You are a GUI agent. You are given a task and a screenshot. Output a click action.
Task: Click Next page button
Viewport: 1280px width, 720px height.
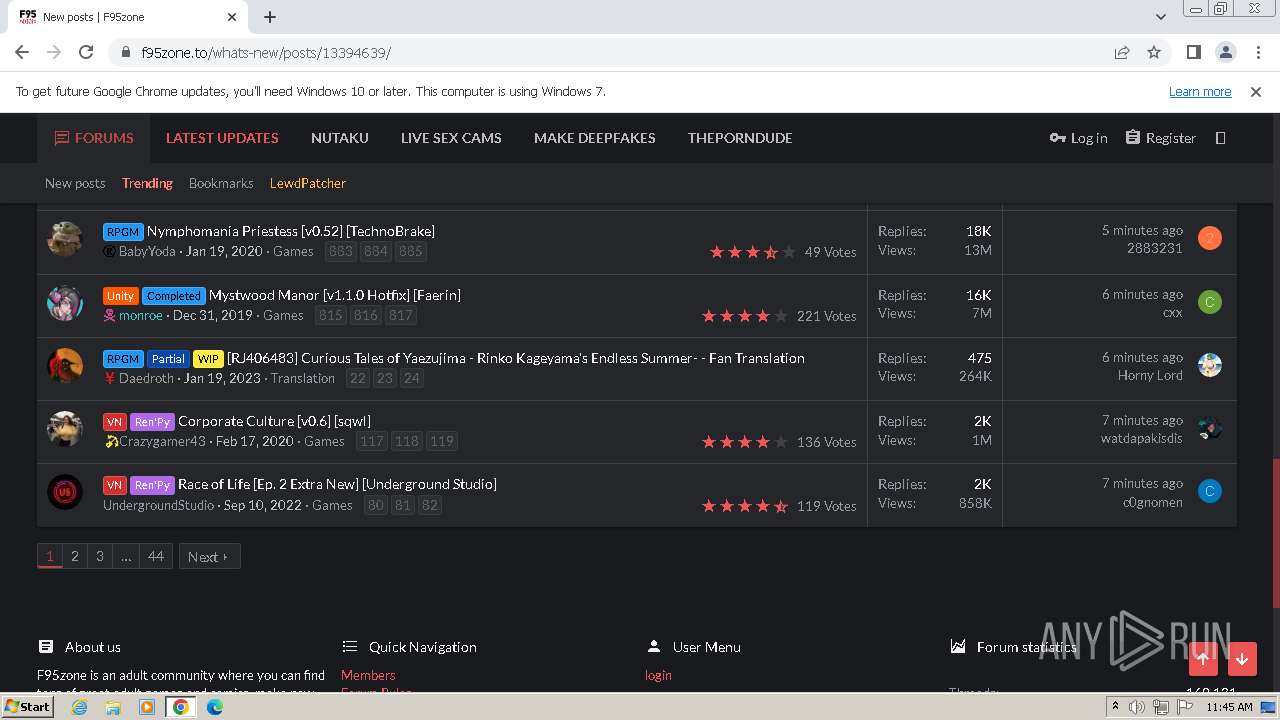[209, 556]
